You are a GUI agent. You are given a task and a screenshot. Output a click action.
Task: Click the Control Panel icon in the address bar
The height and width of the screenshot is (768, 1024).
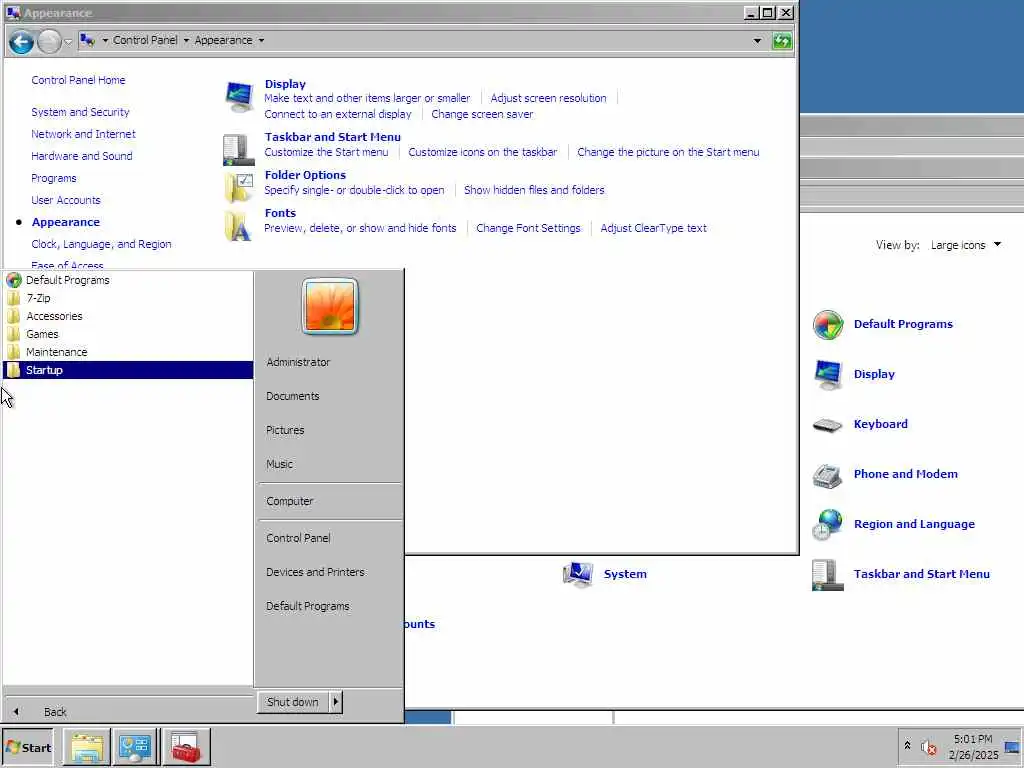(88, 40)
